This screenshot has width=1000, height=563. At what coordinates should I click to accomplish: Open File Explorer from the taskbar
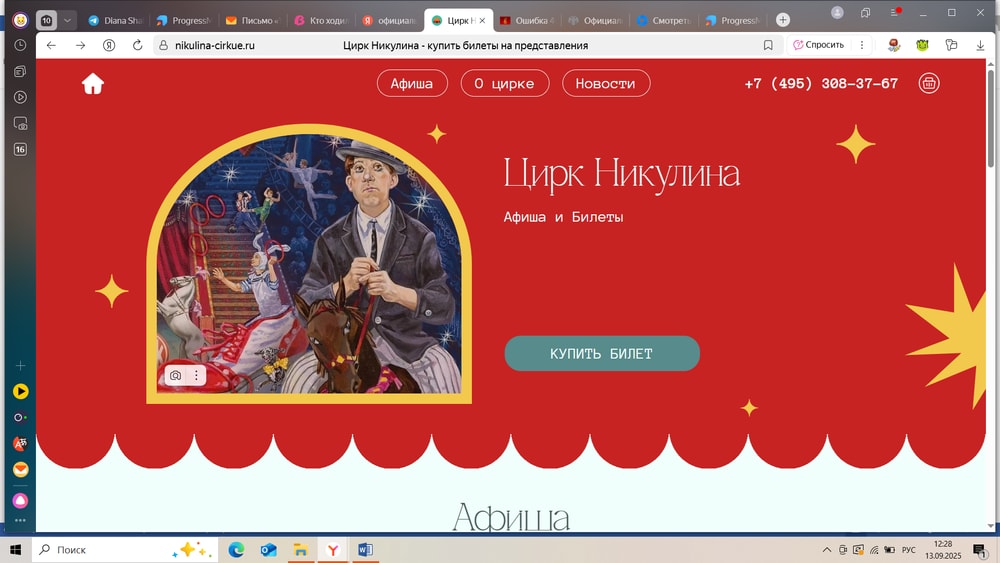tap(301, 550)
